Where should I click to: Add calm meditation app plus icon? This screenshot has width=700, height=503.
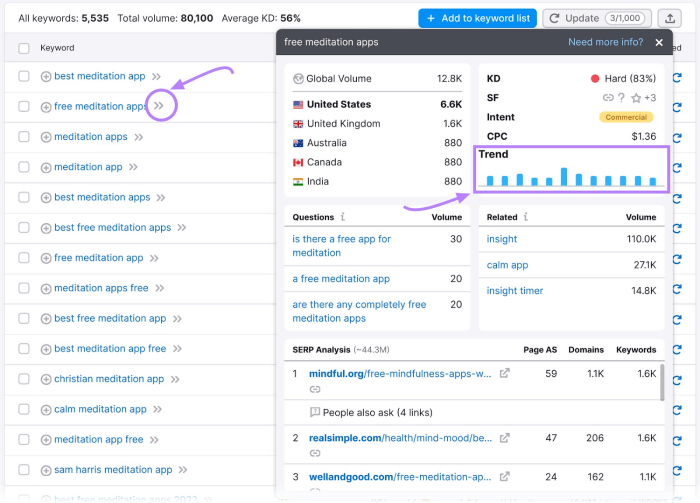(46, 410)
